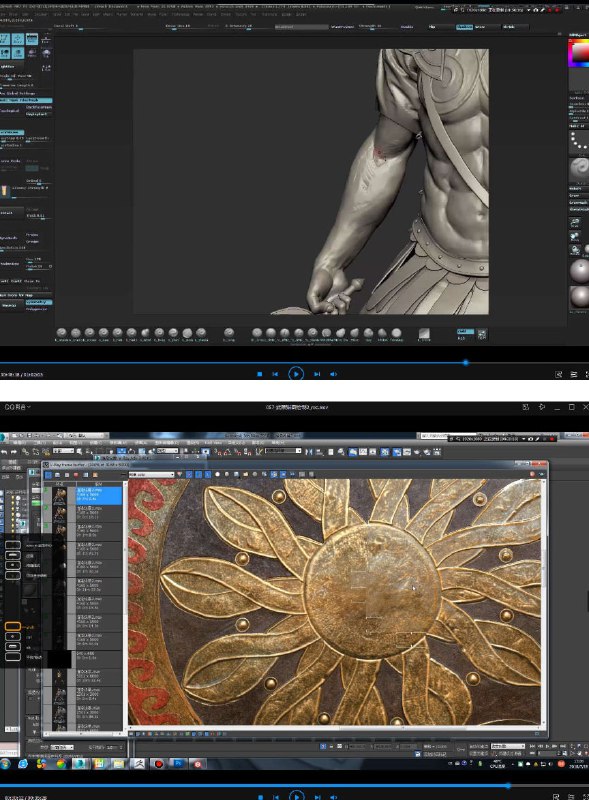Open Photoshop from the Windows taskbar

coord(178,764)
